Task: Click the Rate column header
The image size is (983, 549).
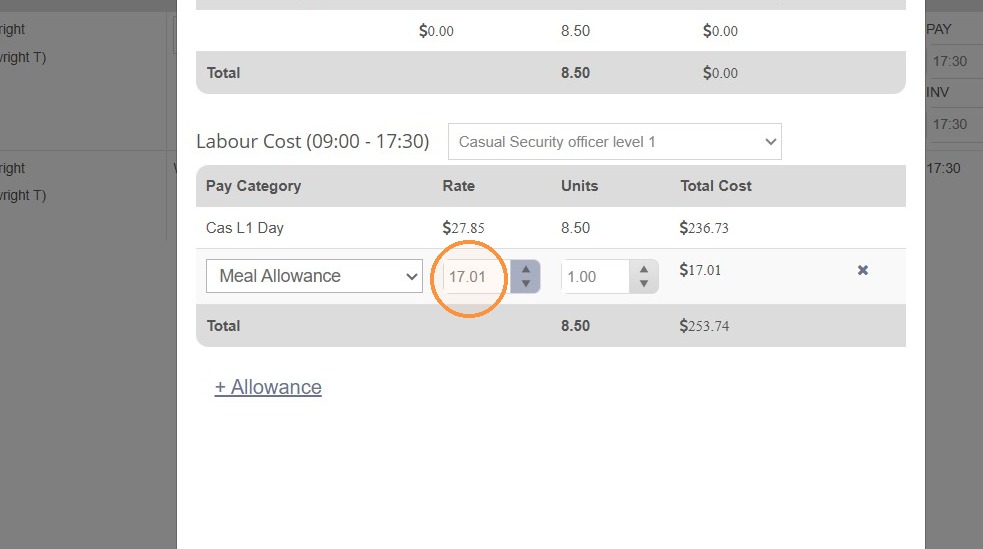Action: (458, 186)
